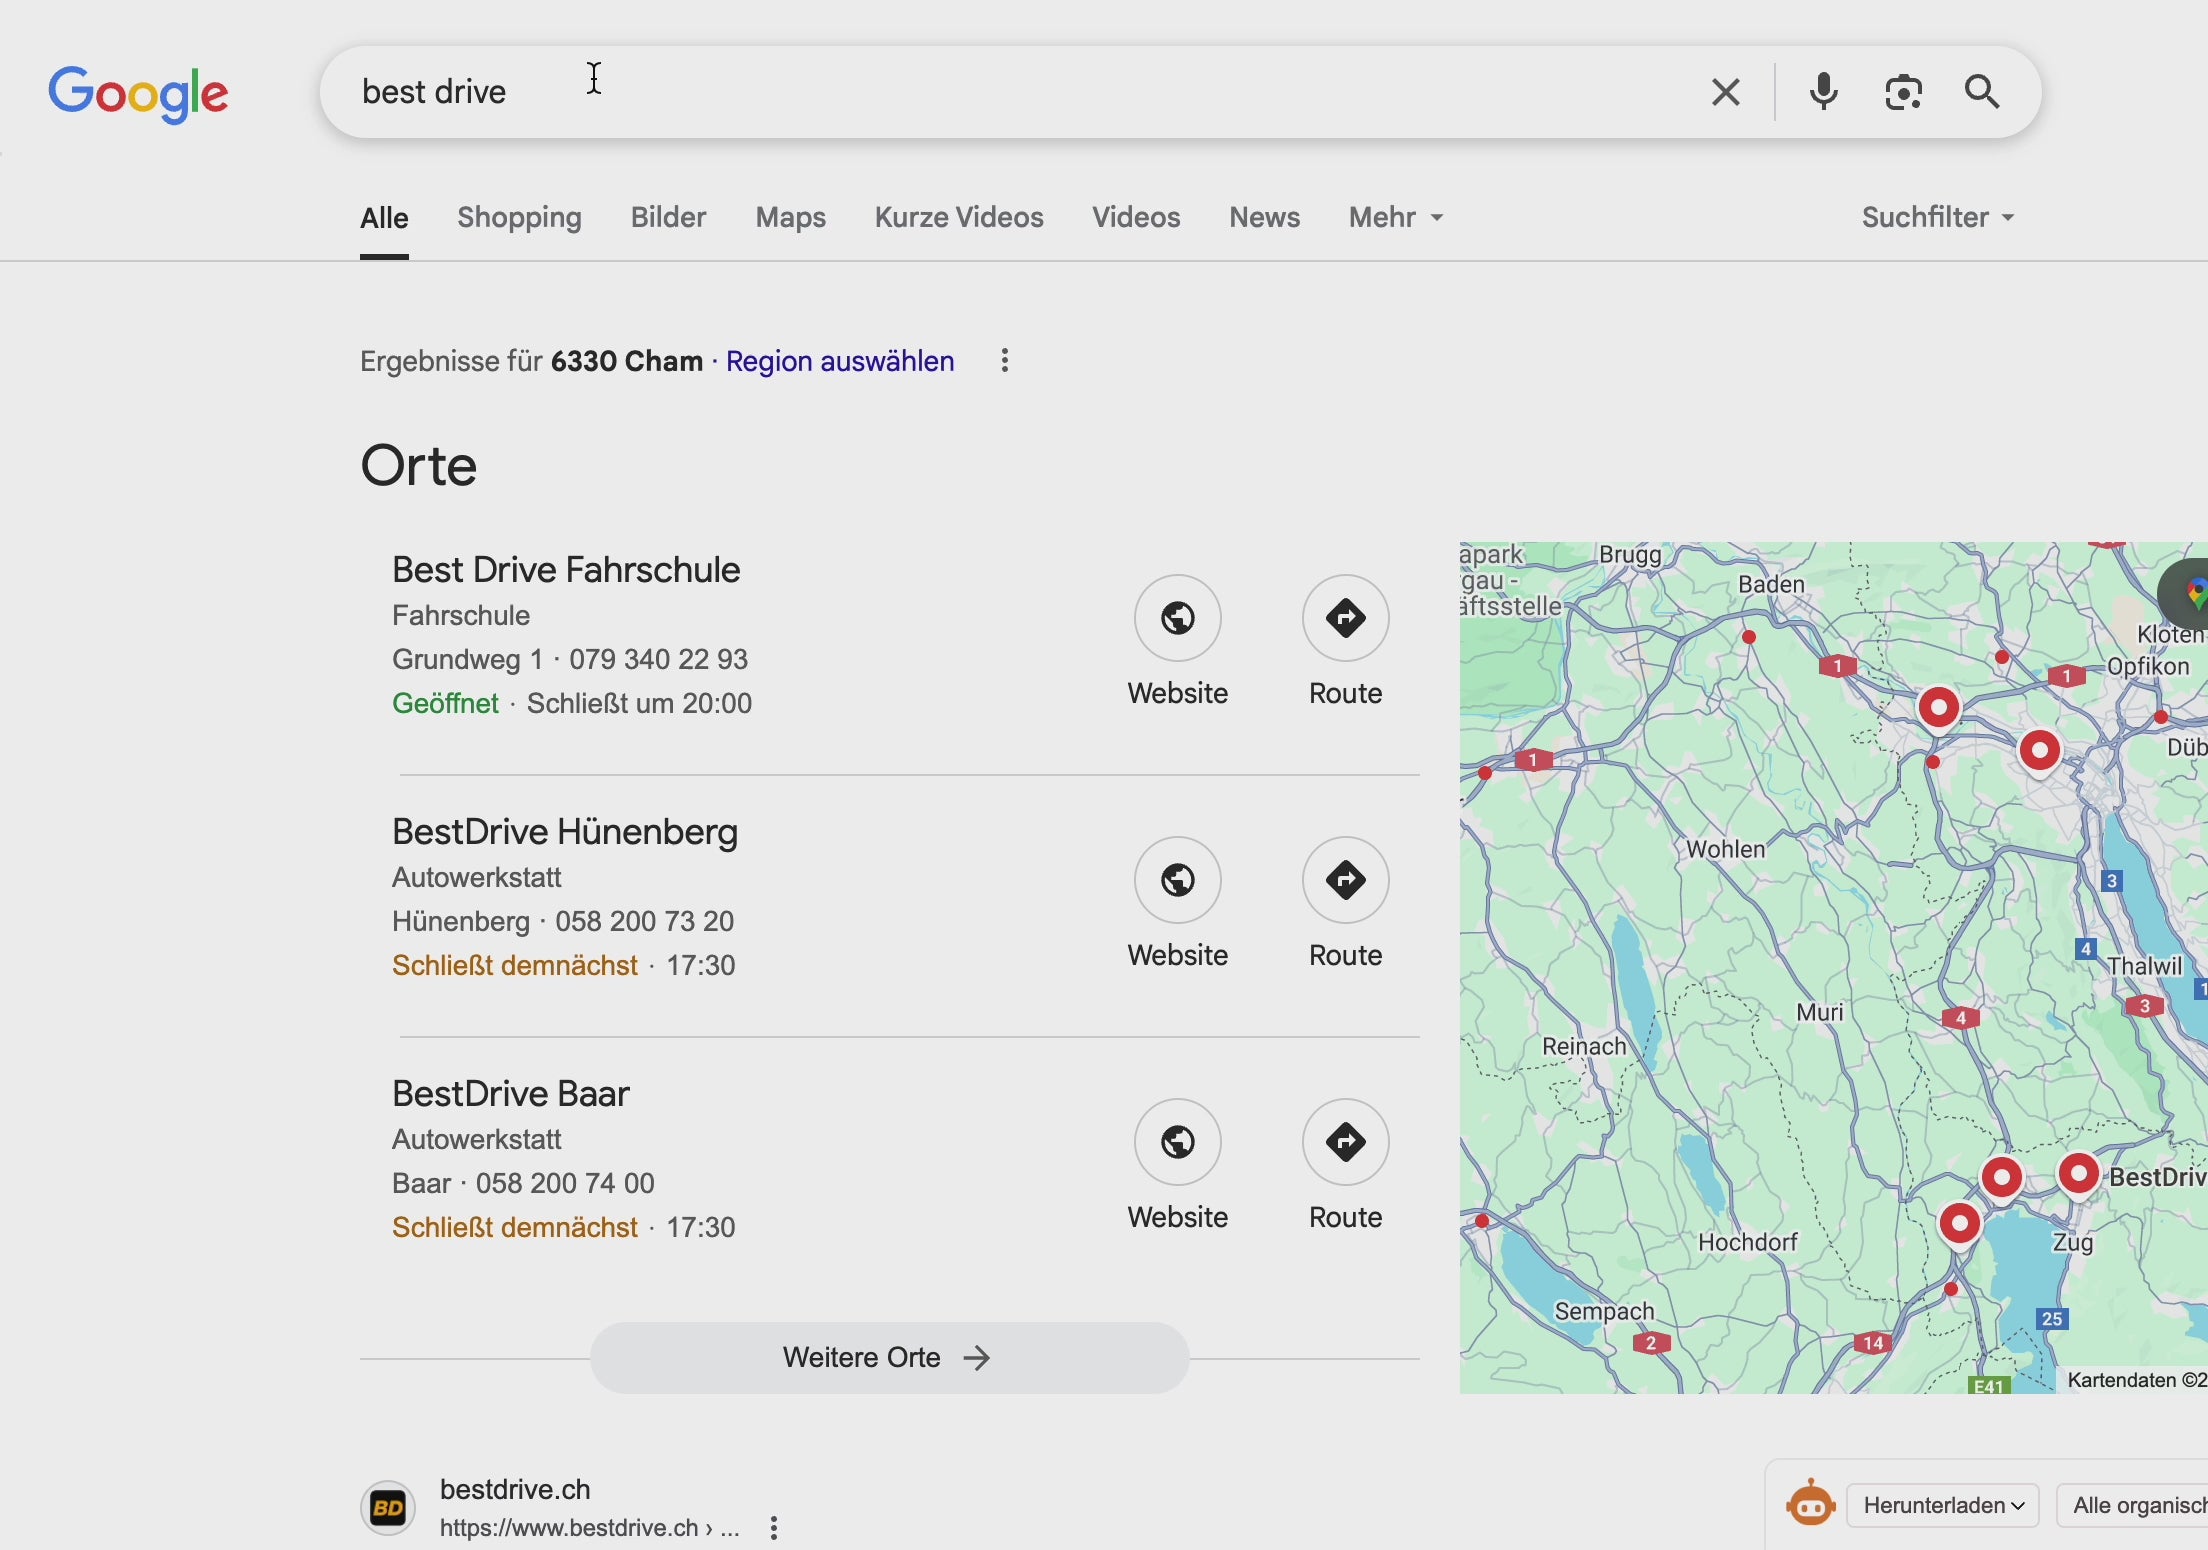Open Google Lens image search icon
This screenshot has width=2208, height=1550.
tap(1903, 92)
